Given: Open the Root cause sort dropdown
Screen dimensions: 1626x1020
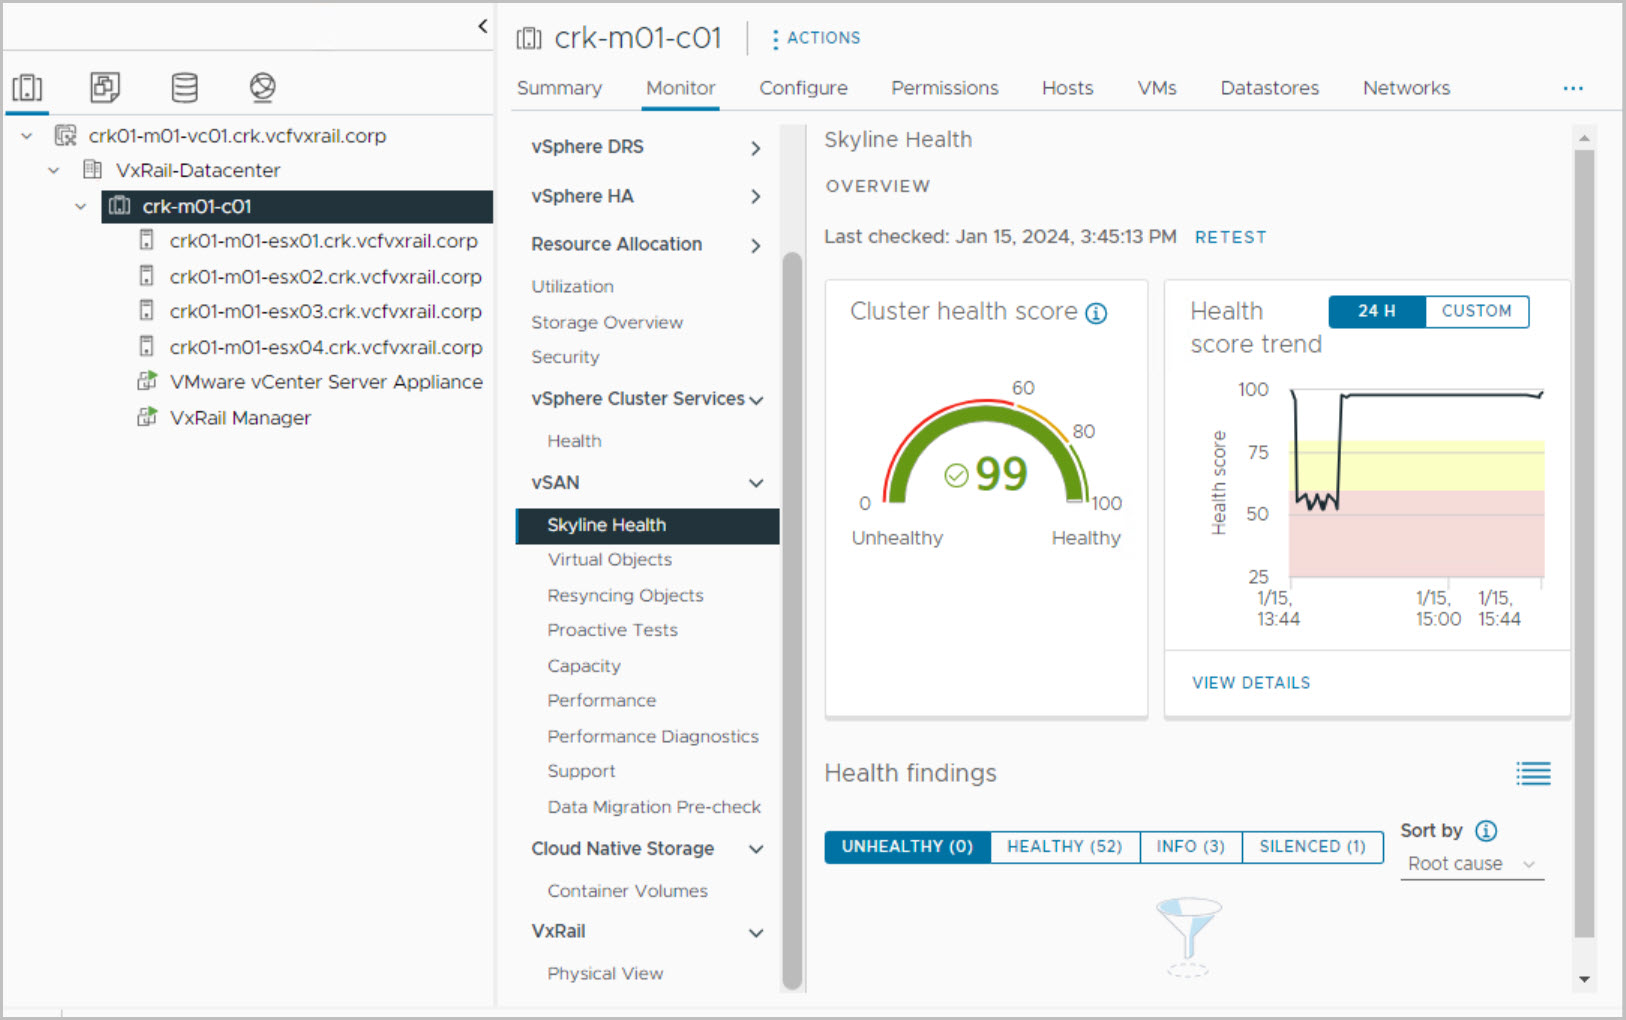Looking at the screenshot, I should pyautogui.click(x=1471, y=864).
